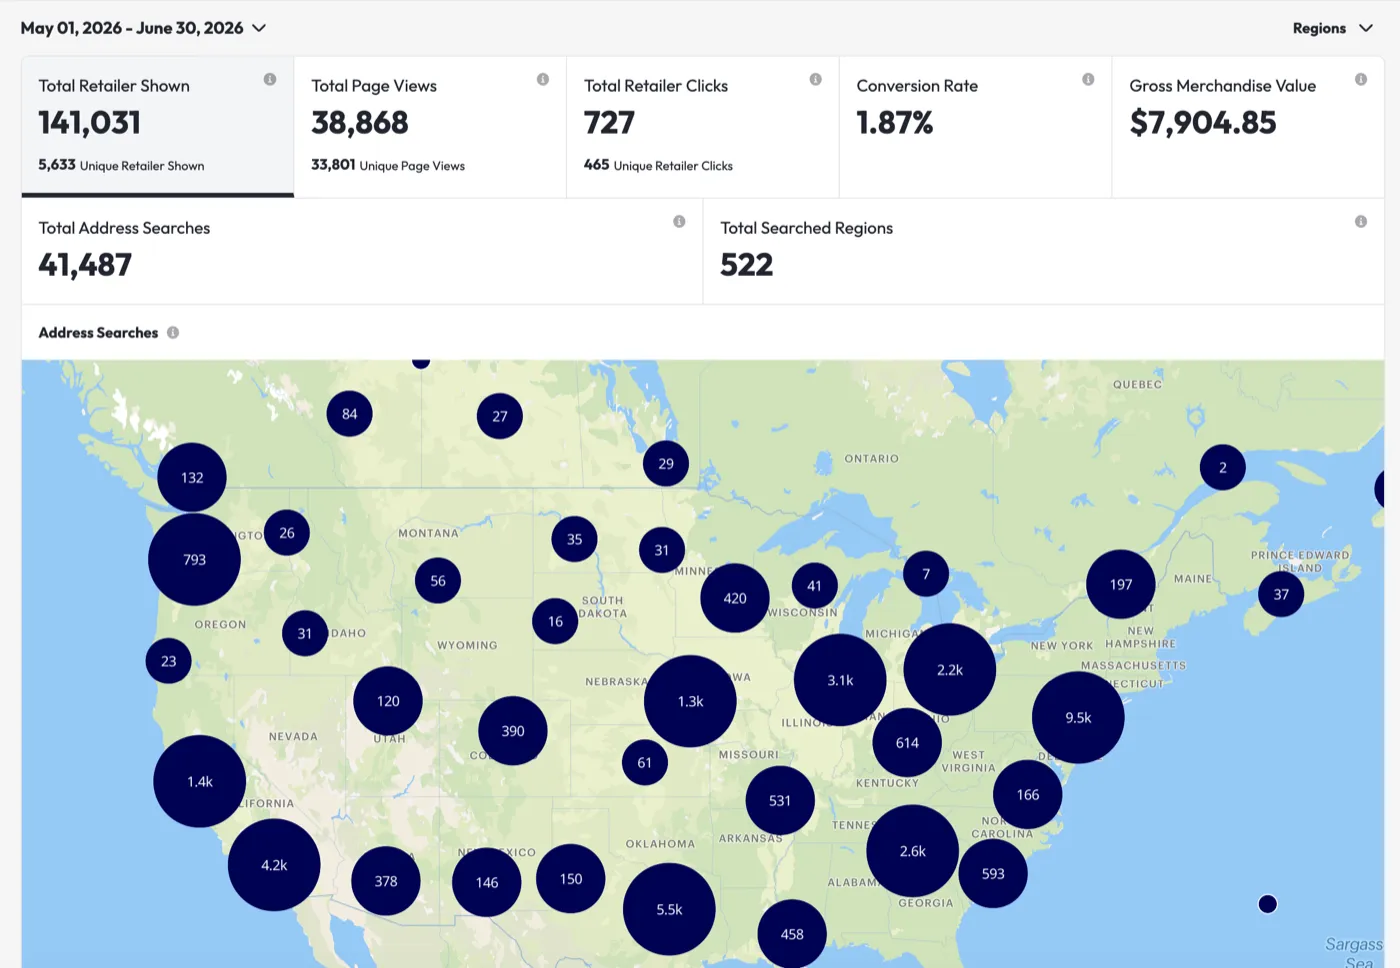Click the 465 Unique Retailer Clicks text
The width and height of the screenshot is (1400, 968).
pyautogui.click(x=658, y=165)
